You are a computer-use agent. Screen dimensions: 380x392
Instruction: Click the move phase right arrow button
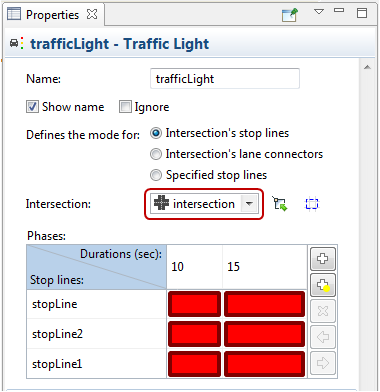pyautogui.click(x=323, y=363)
